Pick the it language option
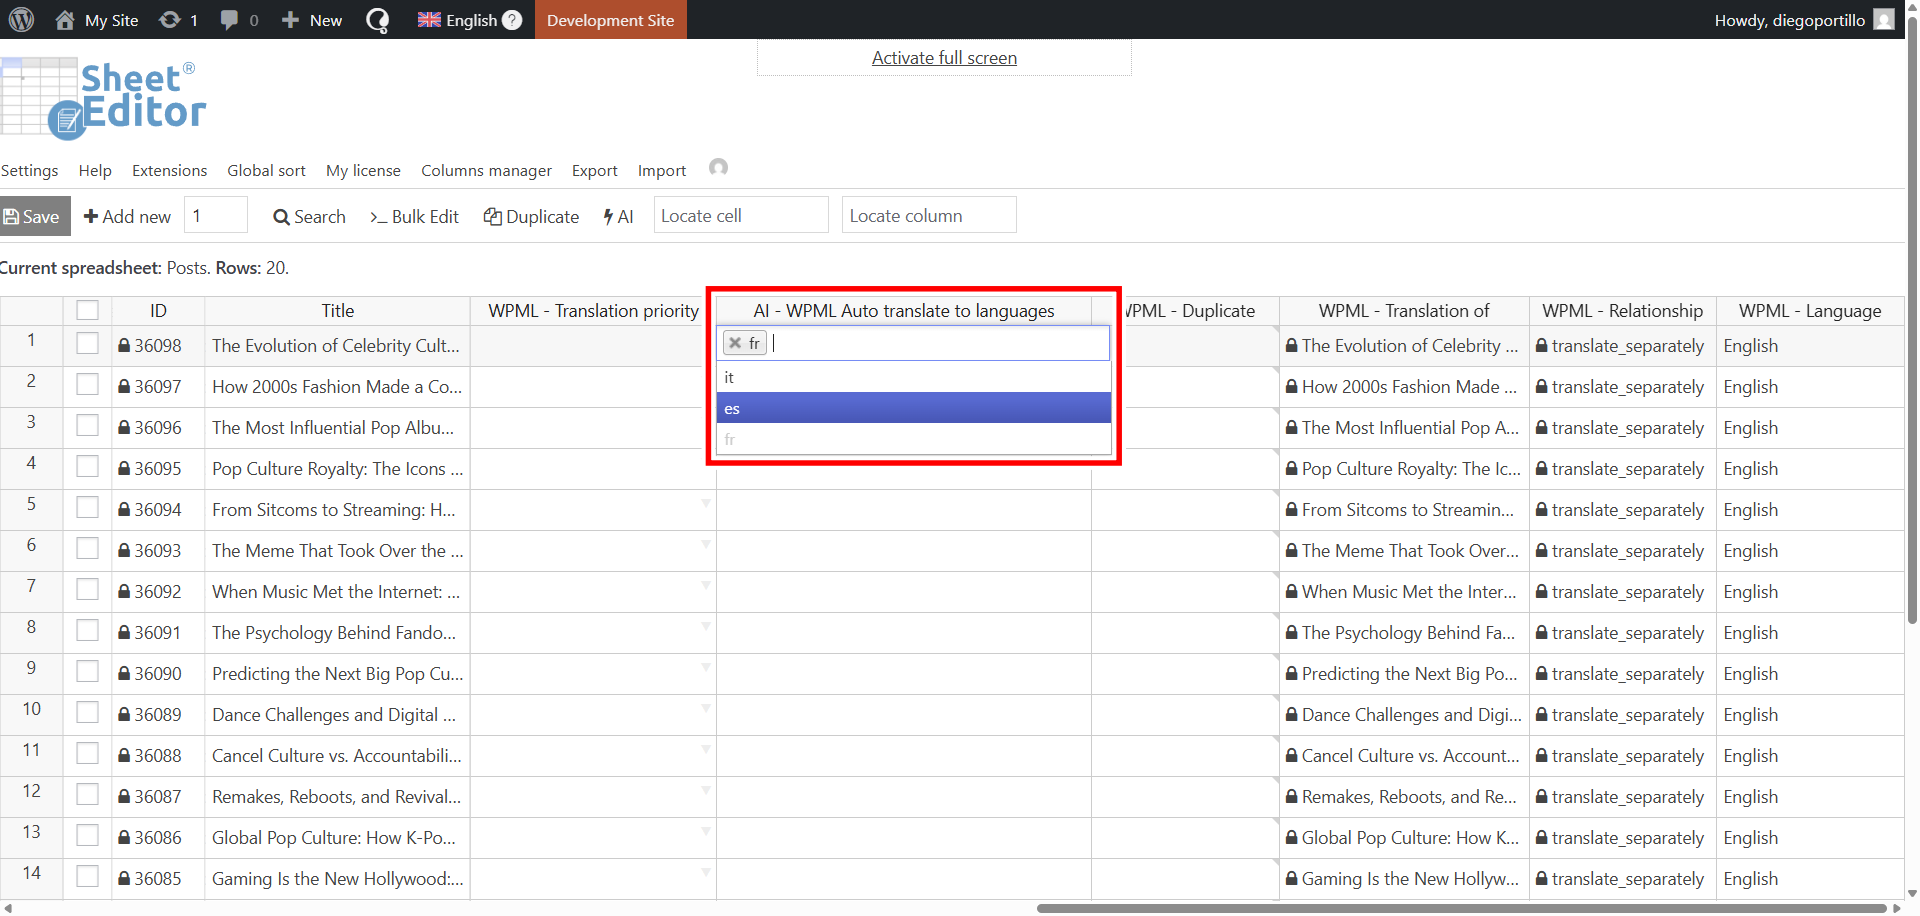 coord(913,377)
